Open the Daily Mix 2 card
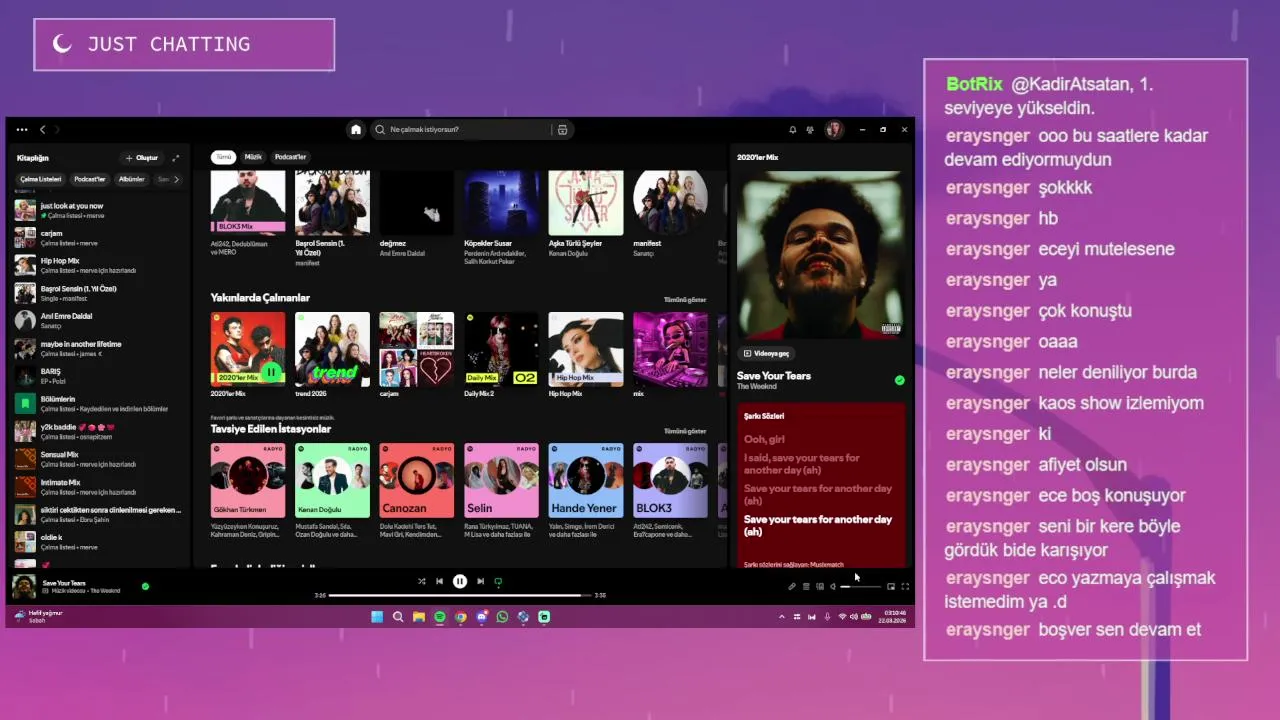 click(501, 355)
